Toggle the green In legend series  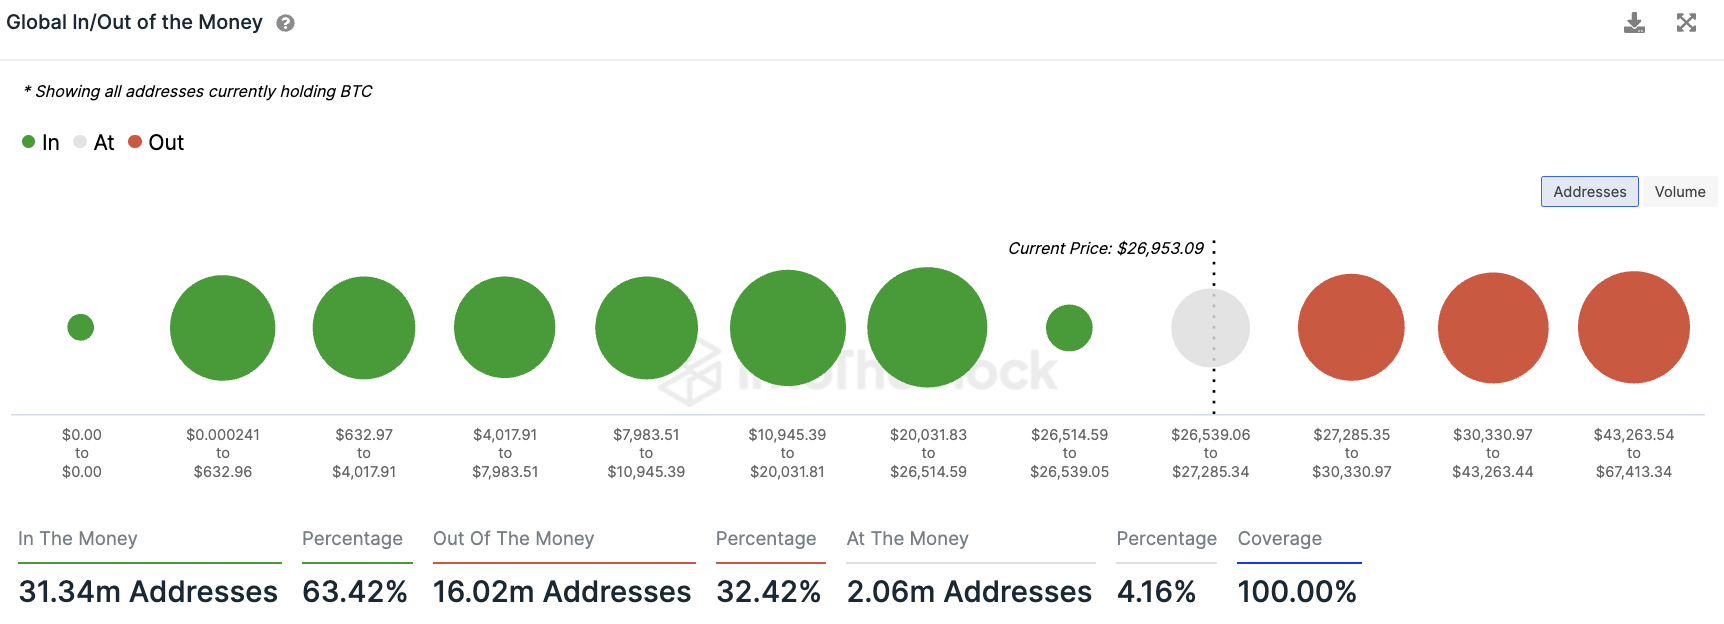pos(41,142)
